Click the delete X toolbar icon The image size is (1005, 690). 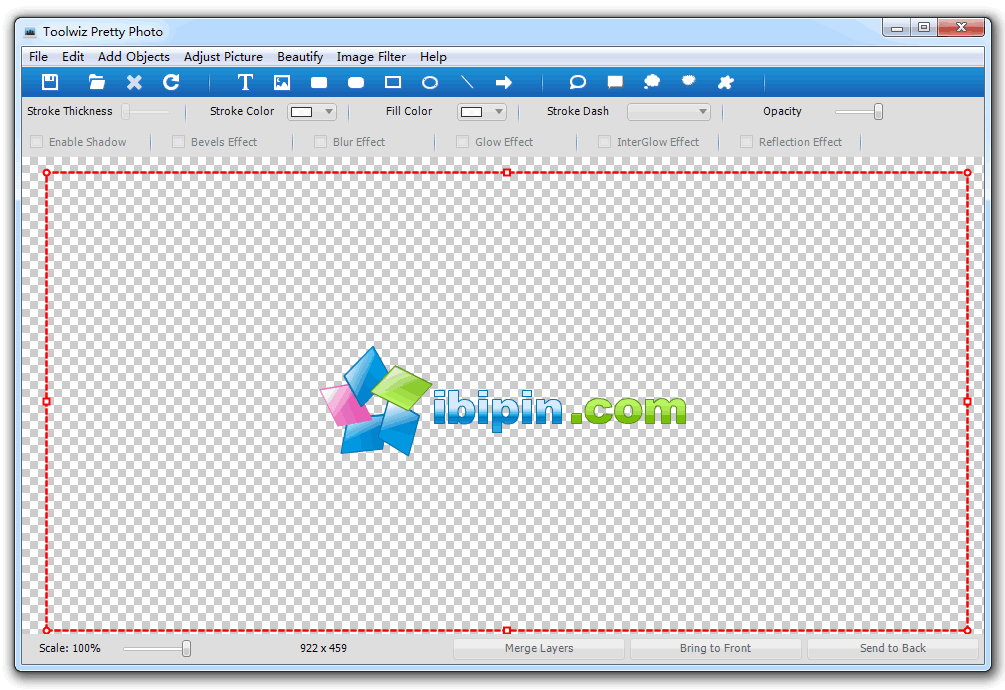pyautogui.click(x=134, y=82)
